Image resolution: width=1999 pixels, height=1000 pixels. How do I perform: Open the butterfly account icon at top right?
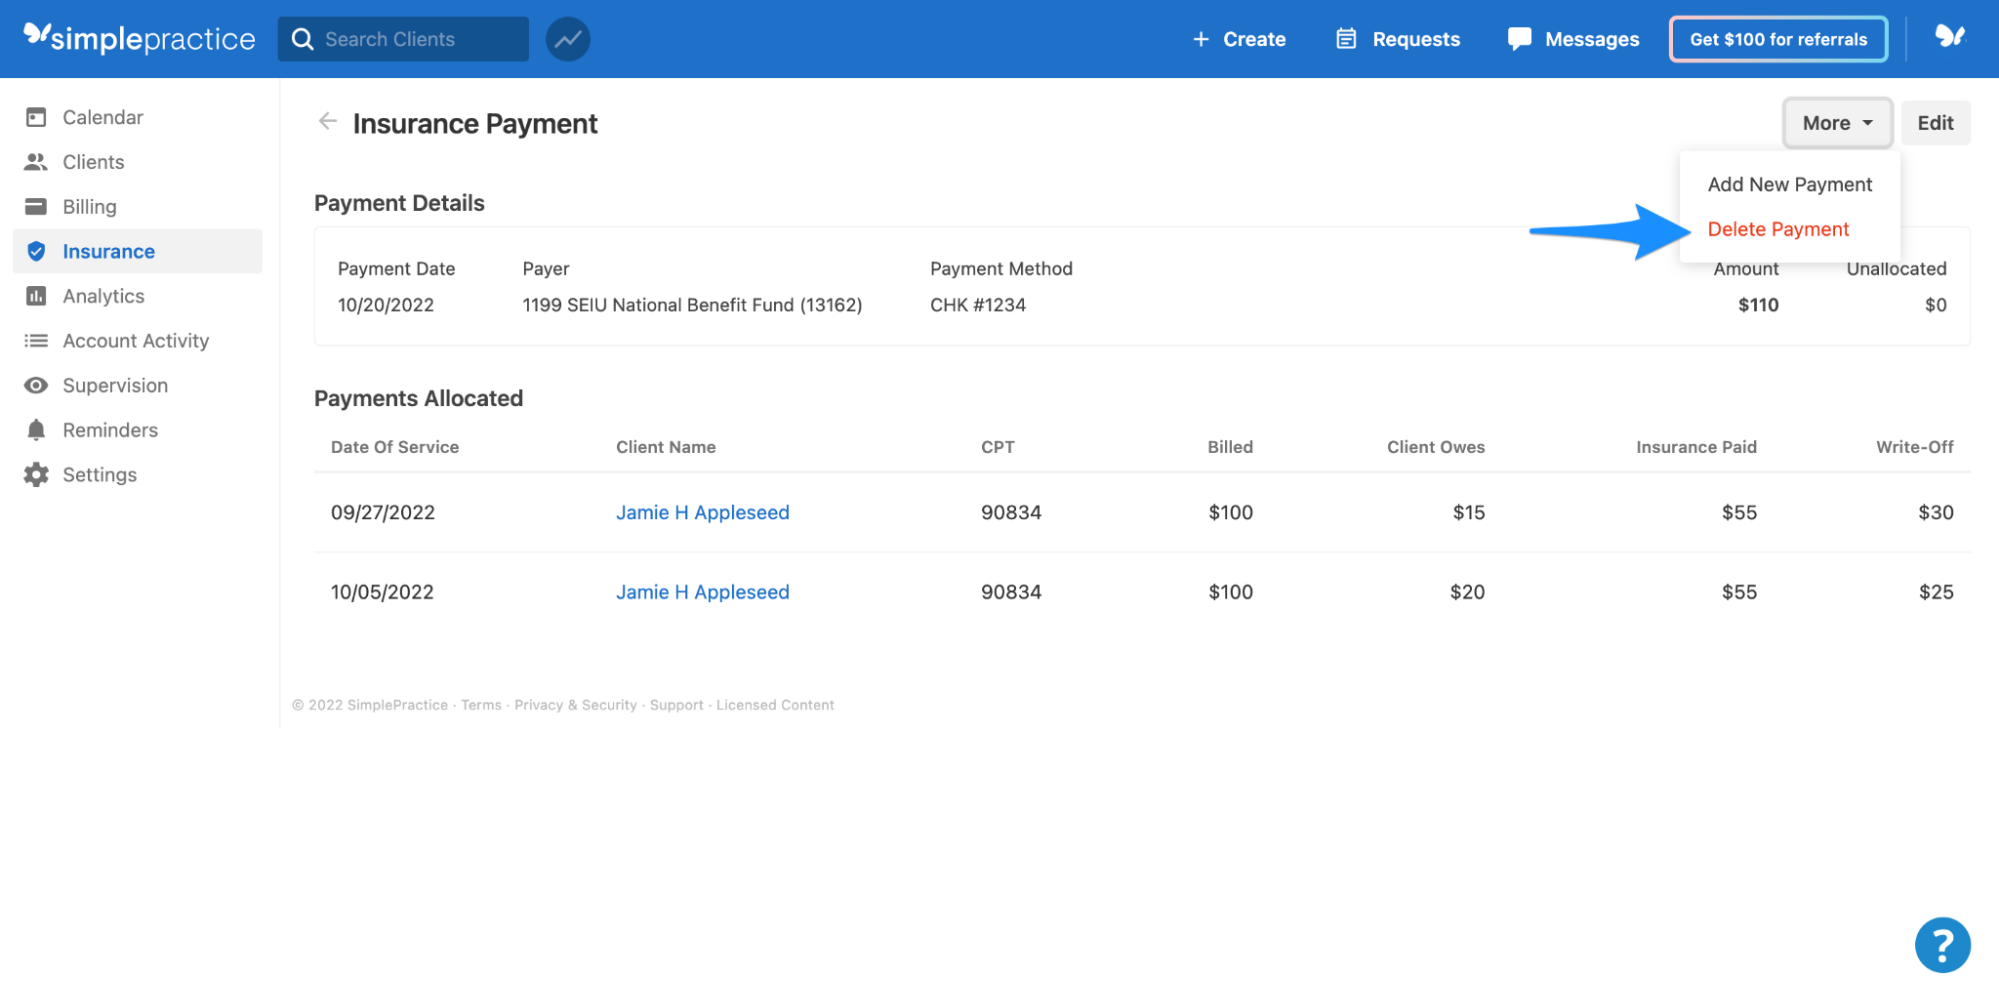(x=1949, y=37)
